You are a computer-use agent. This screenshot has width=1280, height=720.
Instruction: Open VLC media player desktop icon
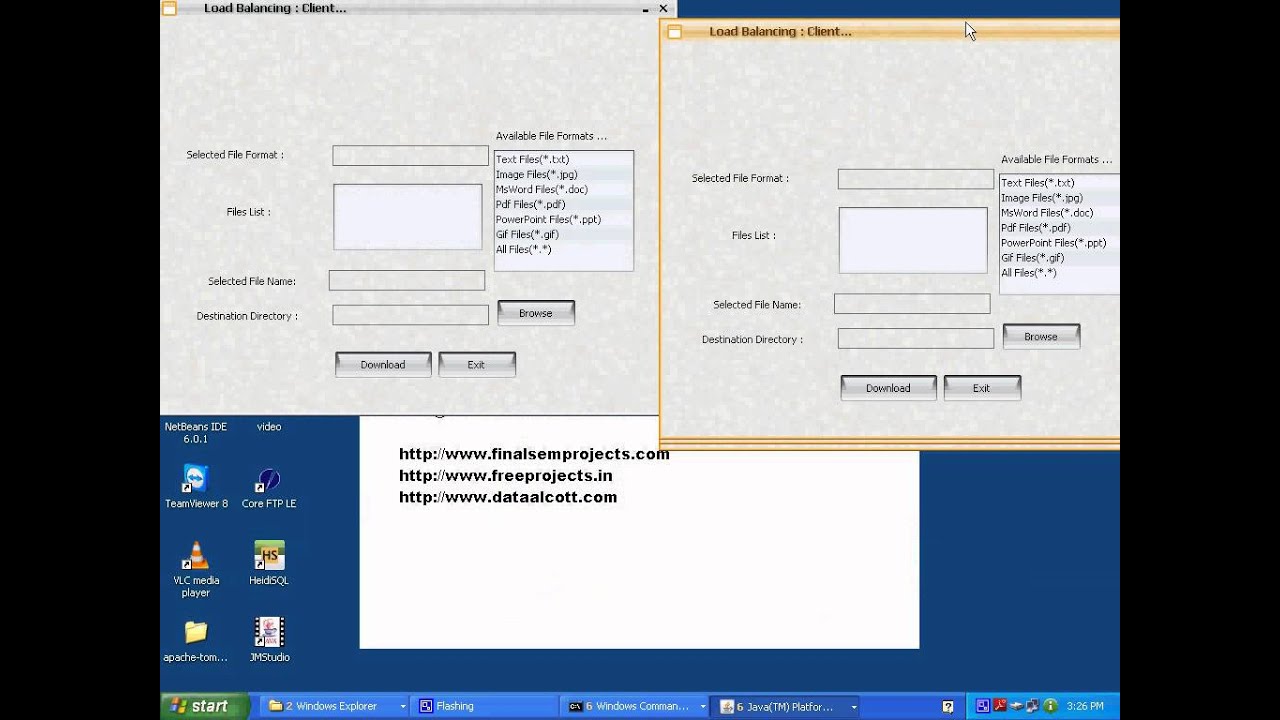196,569
